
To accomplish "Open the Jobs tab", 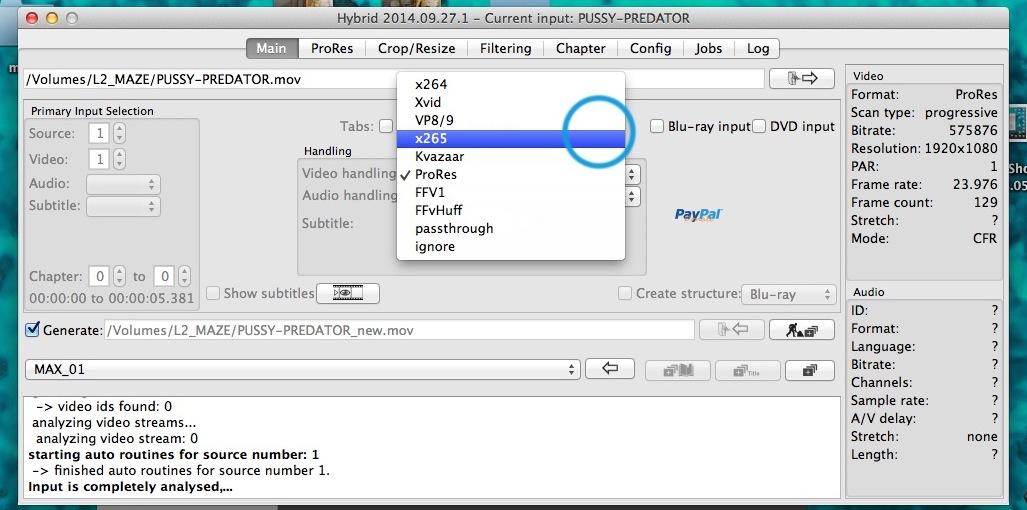I will pyautogui.click(x=709, y=48).
